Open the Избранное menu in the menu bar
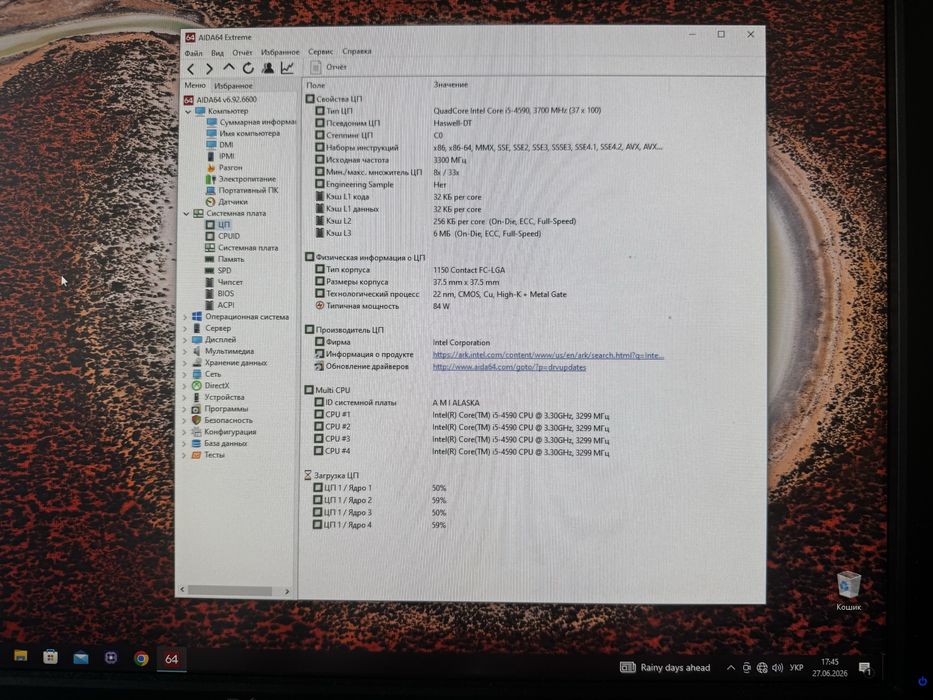The image size is (933, 700). [280, 52]
